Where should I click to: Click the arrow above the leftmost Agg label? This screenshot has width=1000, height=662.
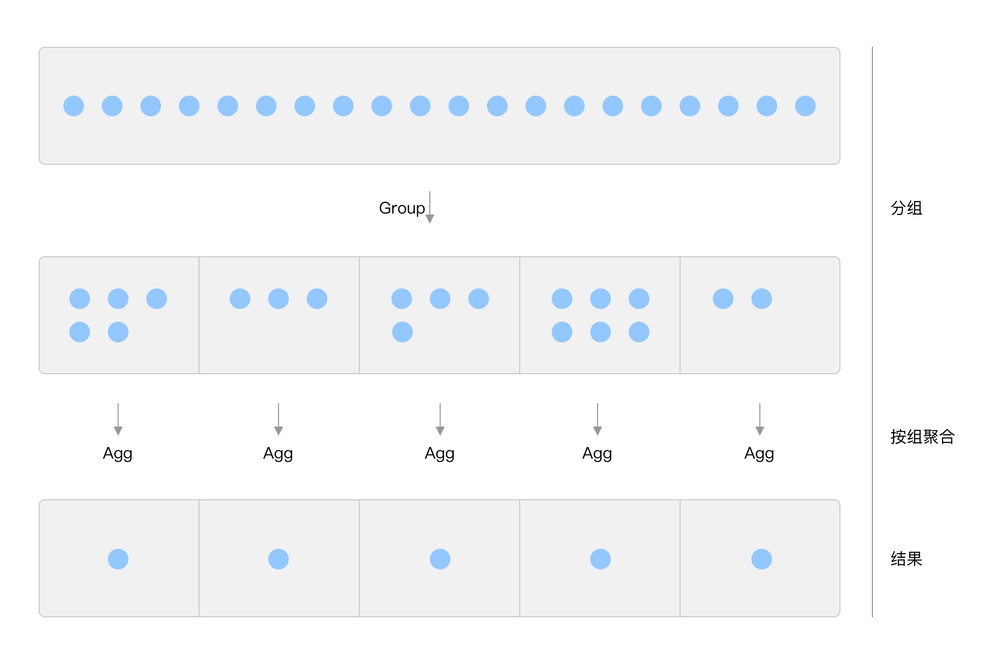coord(118,419)
